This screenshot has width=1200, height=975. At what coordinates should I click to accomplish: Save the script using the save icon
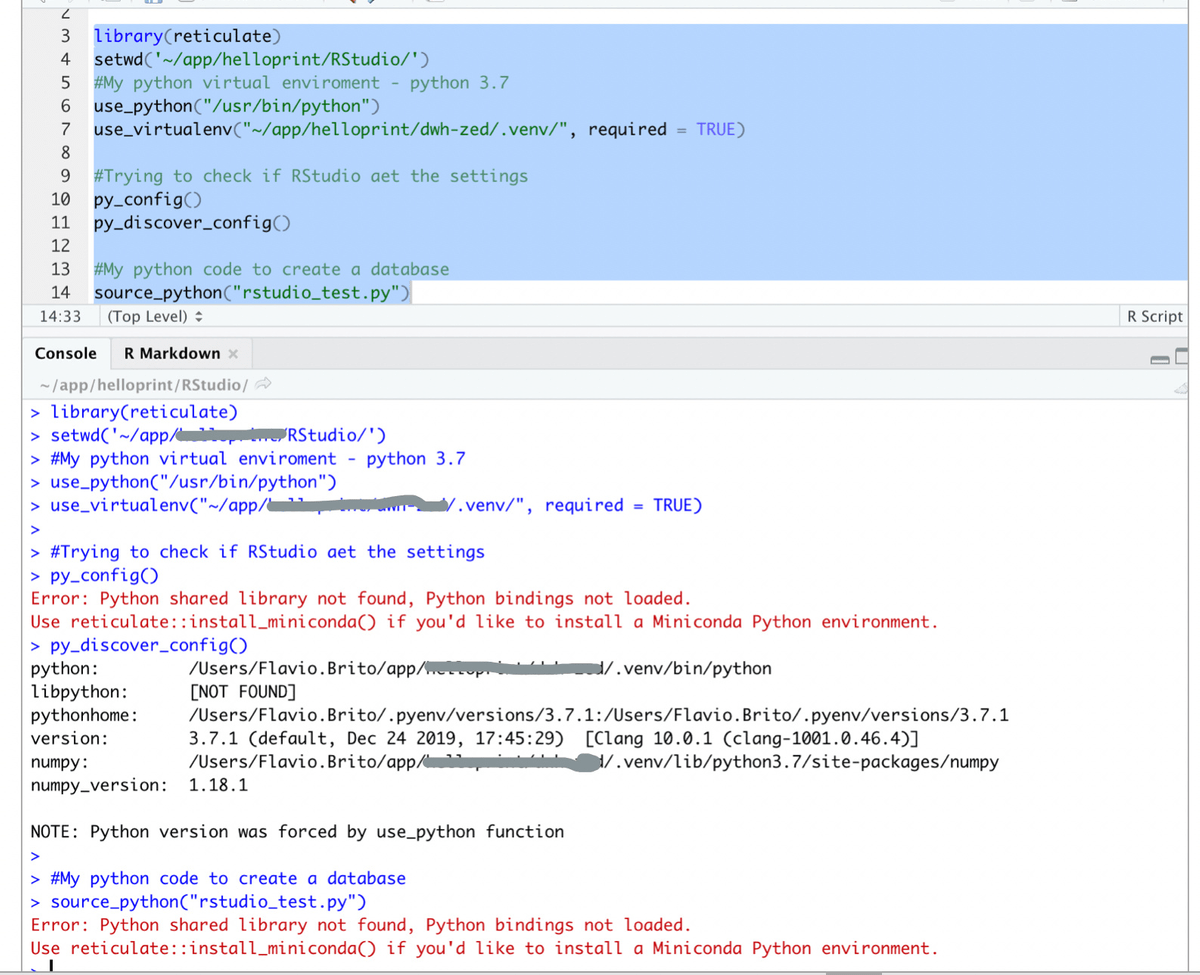[155, 3]
